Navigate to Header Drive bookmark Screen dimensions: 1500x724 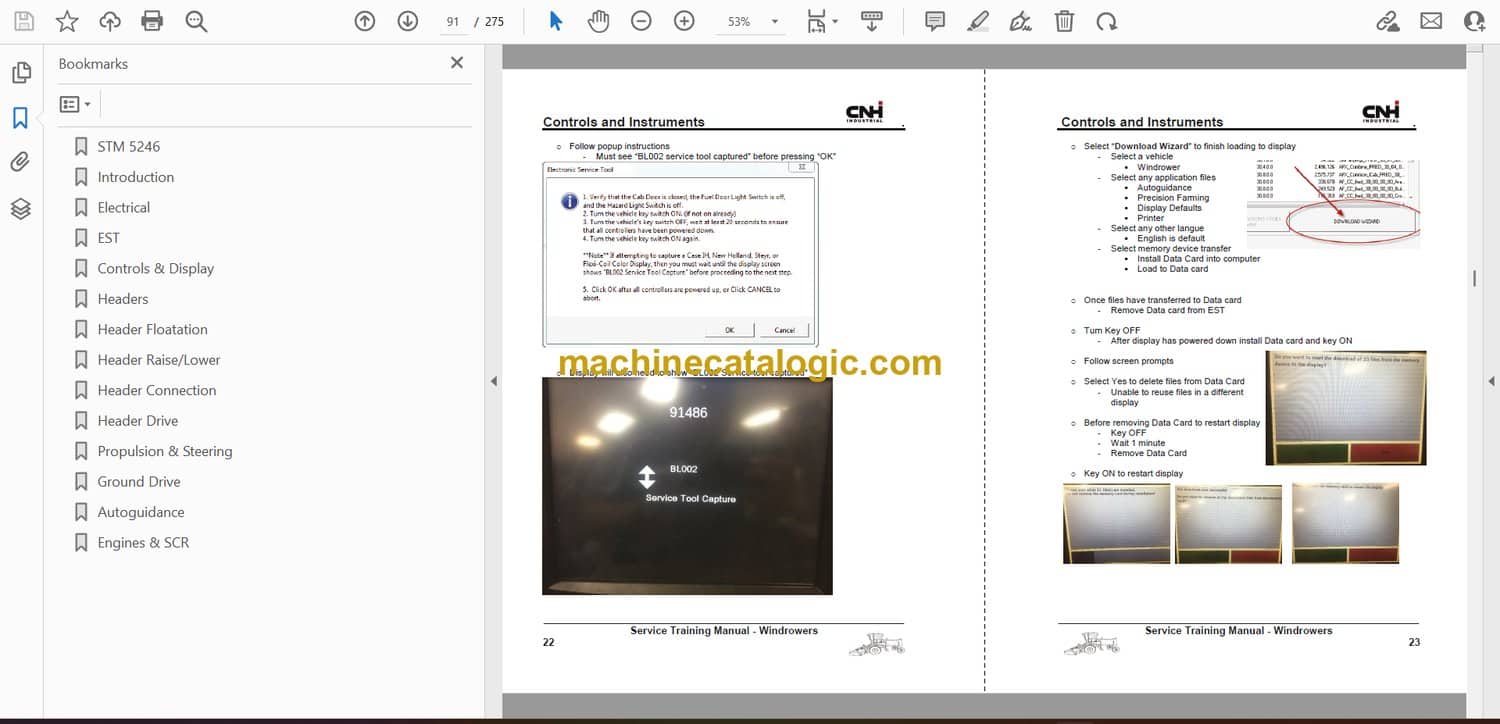138,421
